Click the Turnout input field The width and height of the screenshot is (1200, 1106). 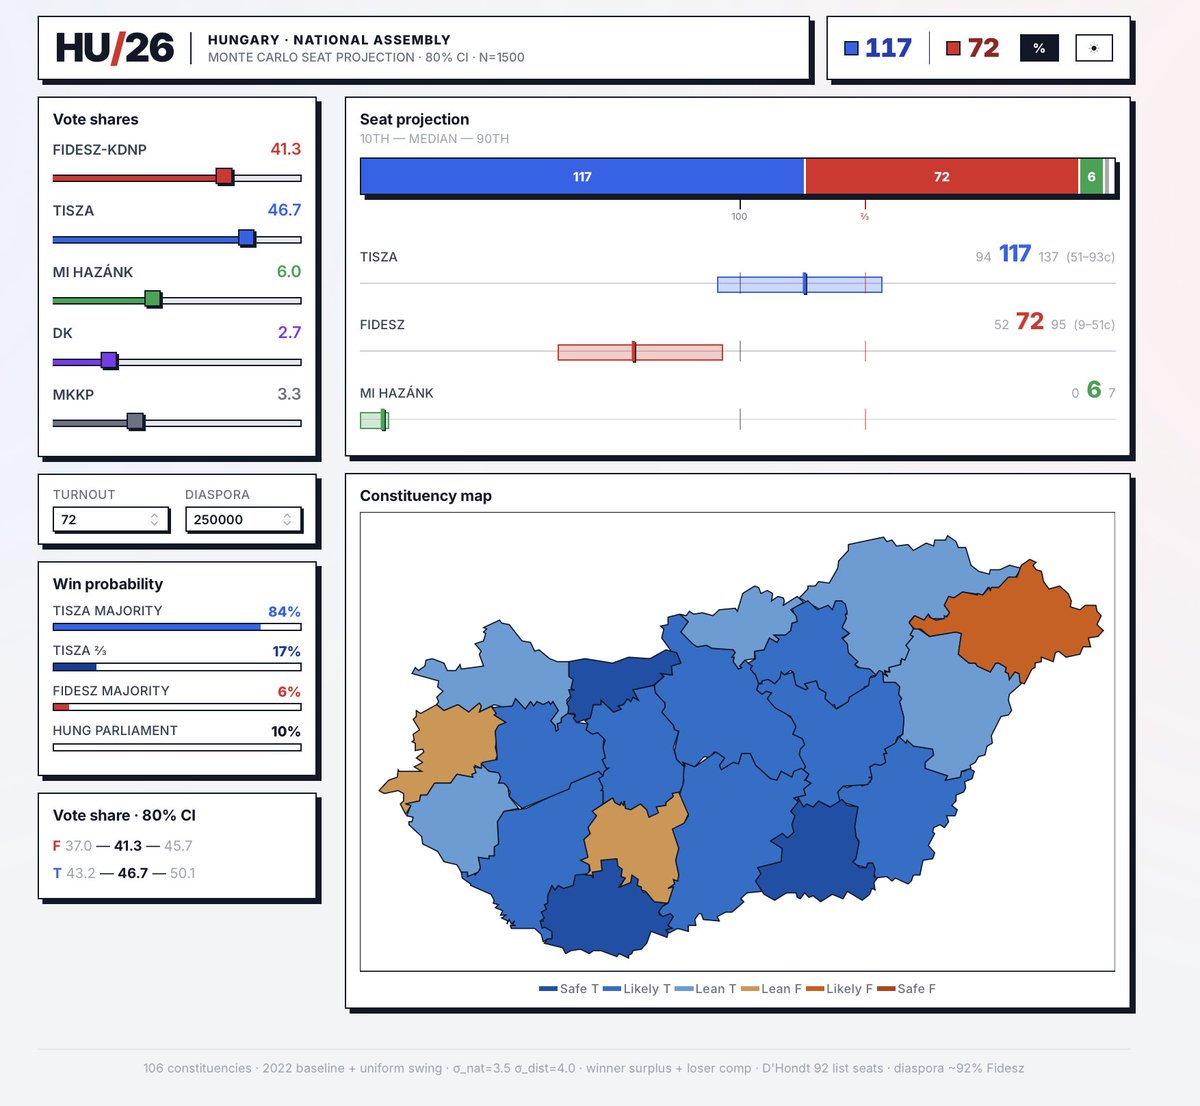click(111, 519)
